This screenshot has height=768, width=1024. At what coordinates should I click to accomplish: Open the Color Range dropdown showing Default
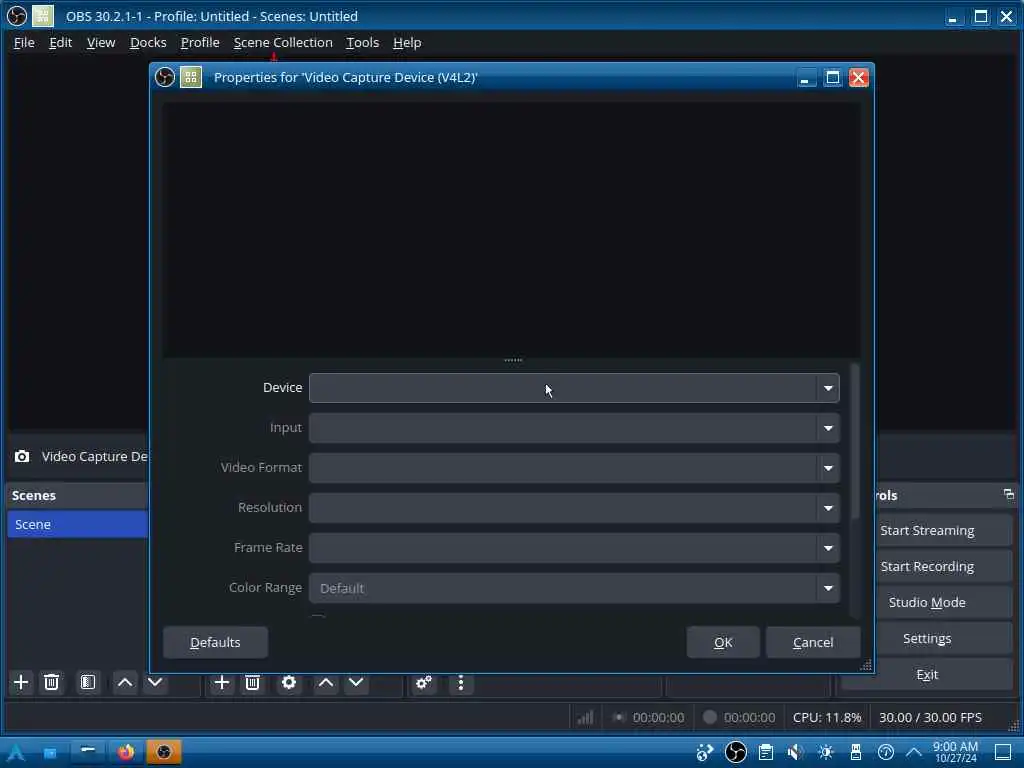tap(574, 588)
